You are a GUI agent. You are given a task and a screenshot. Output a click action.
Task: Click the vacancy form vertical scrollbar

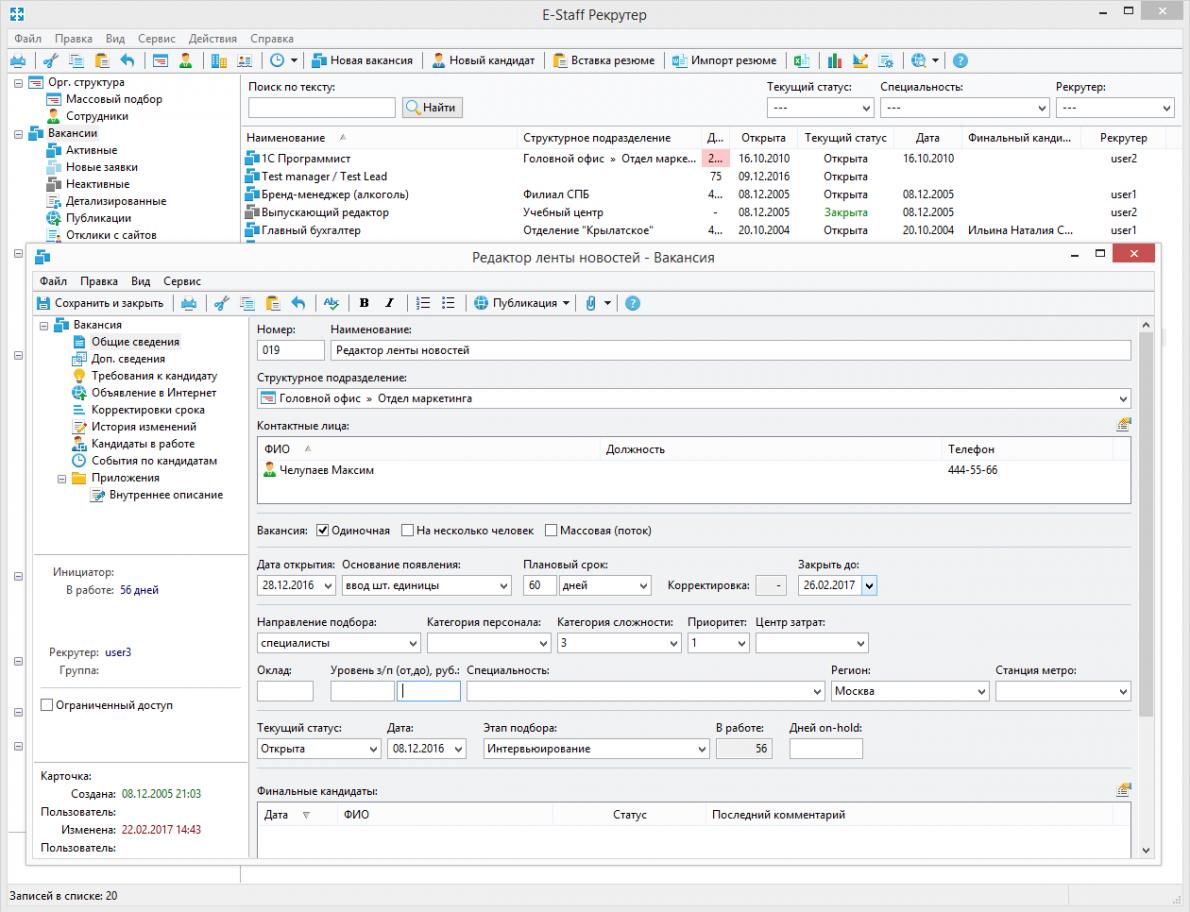1146,524
